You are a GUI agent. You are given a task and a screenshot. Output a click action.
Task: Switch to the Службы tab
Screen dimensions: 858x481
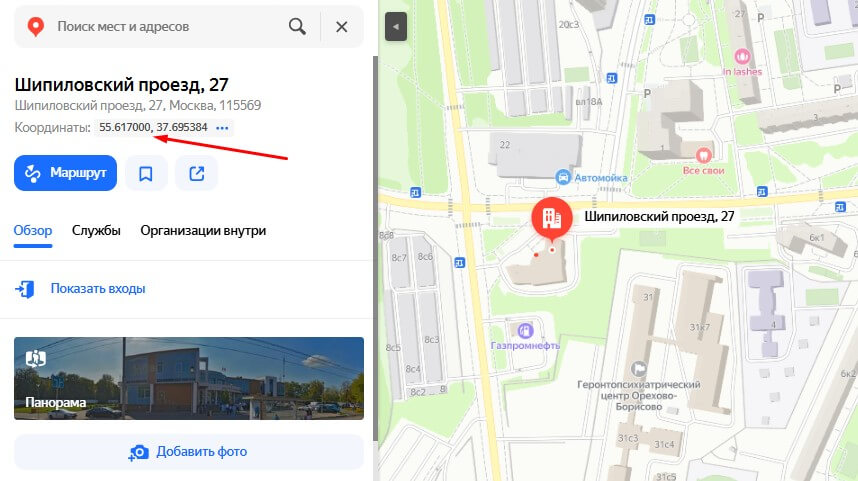coord(96,230)
